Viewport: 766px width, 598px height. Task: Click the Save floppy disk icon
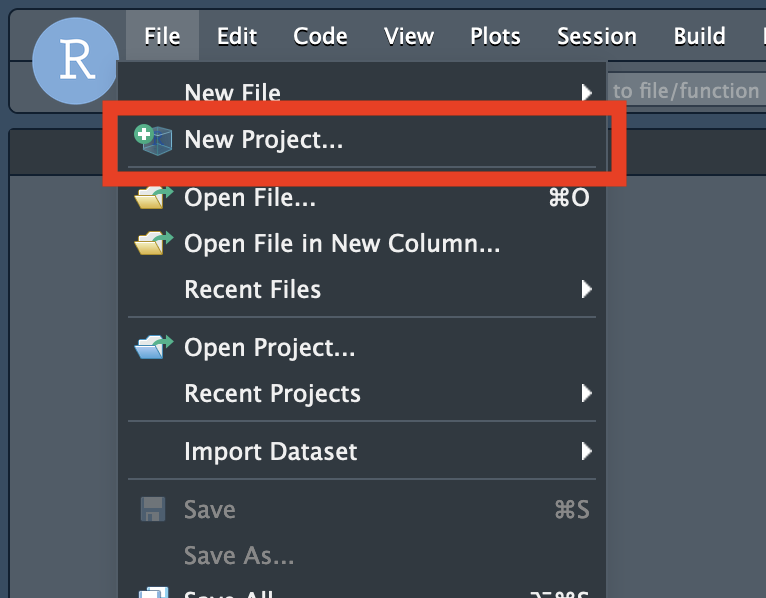click(152, 510)
